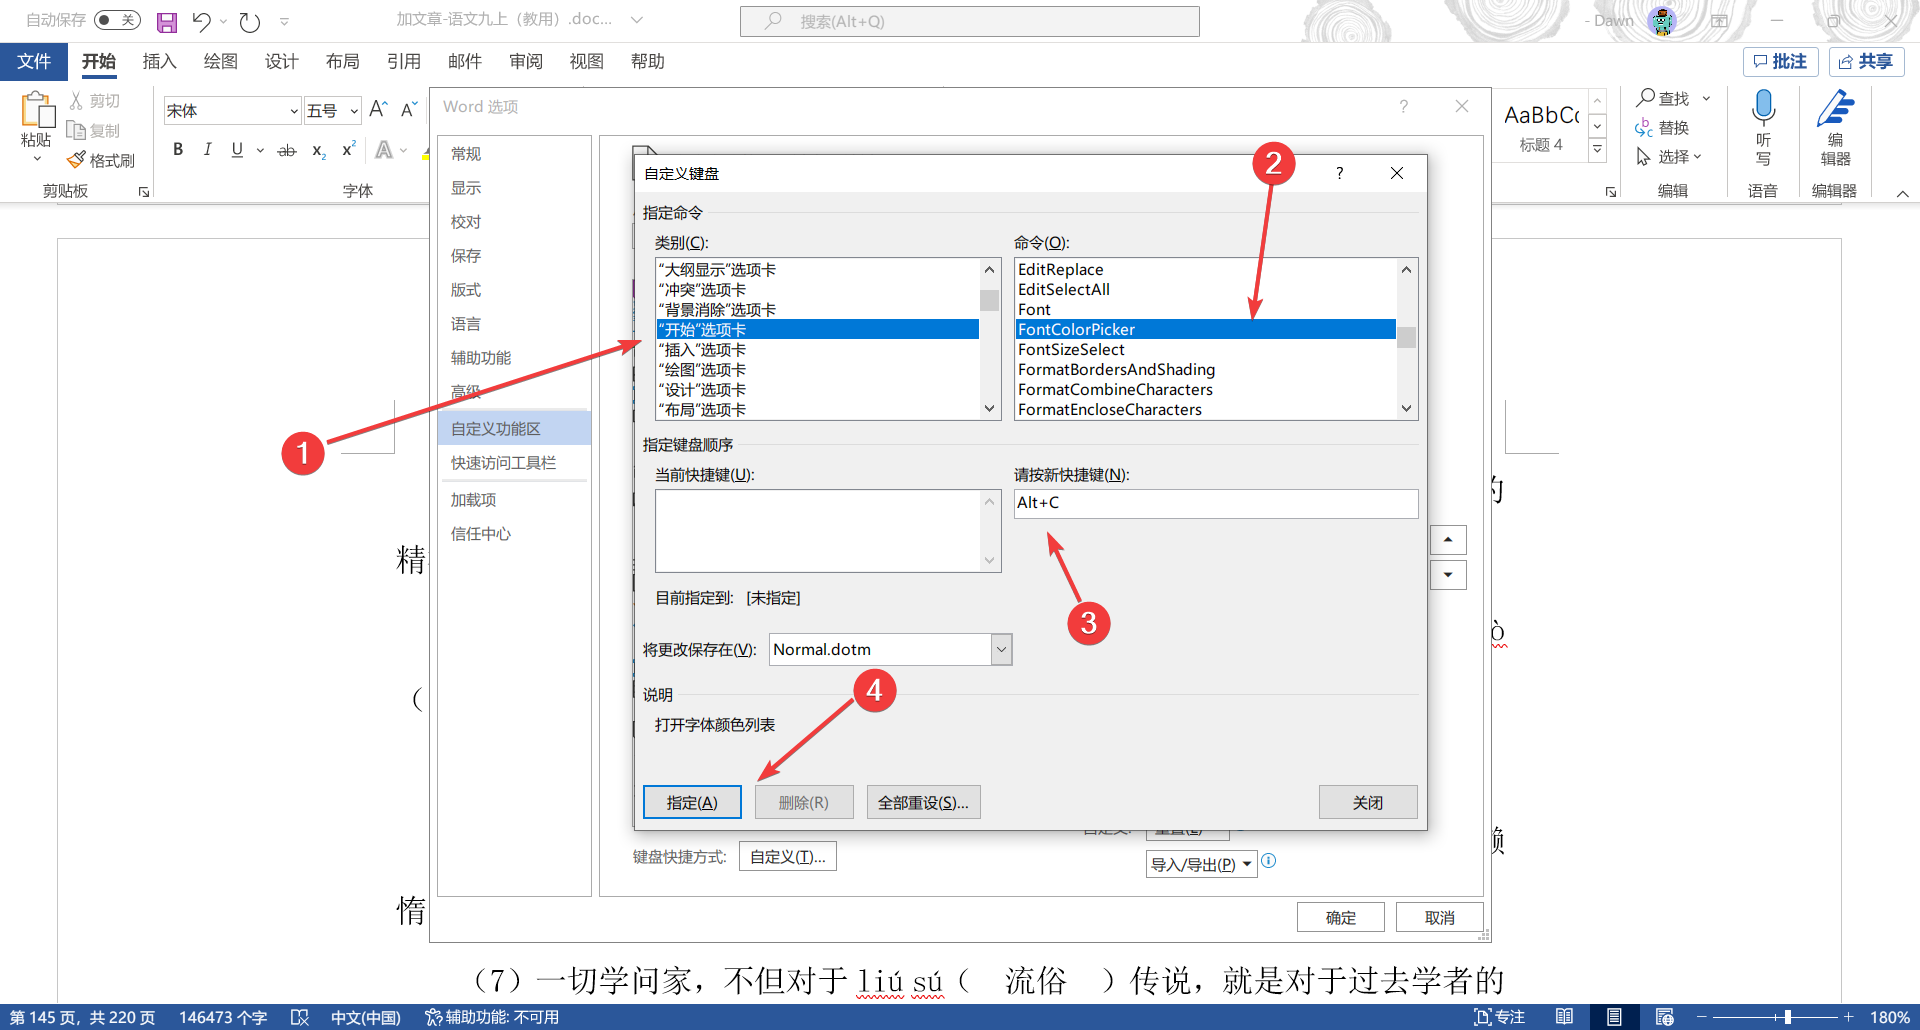Select FontSizeSelect in the commands list

(1205, 350)
